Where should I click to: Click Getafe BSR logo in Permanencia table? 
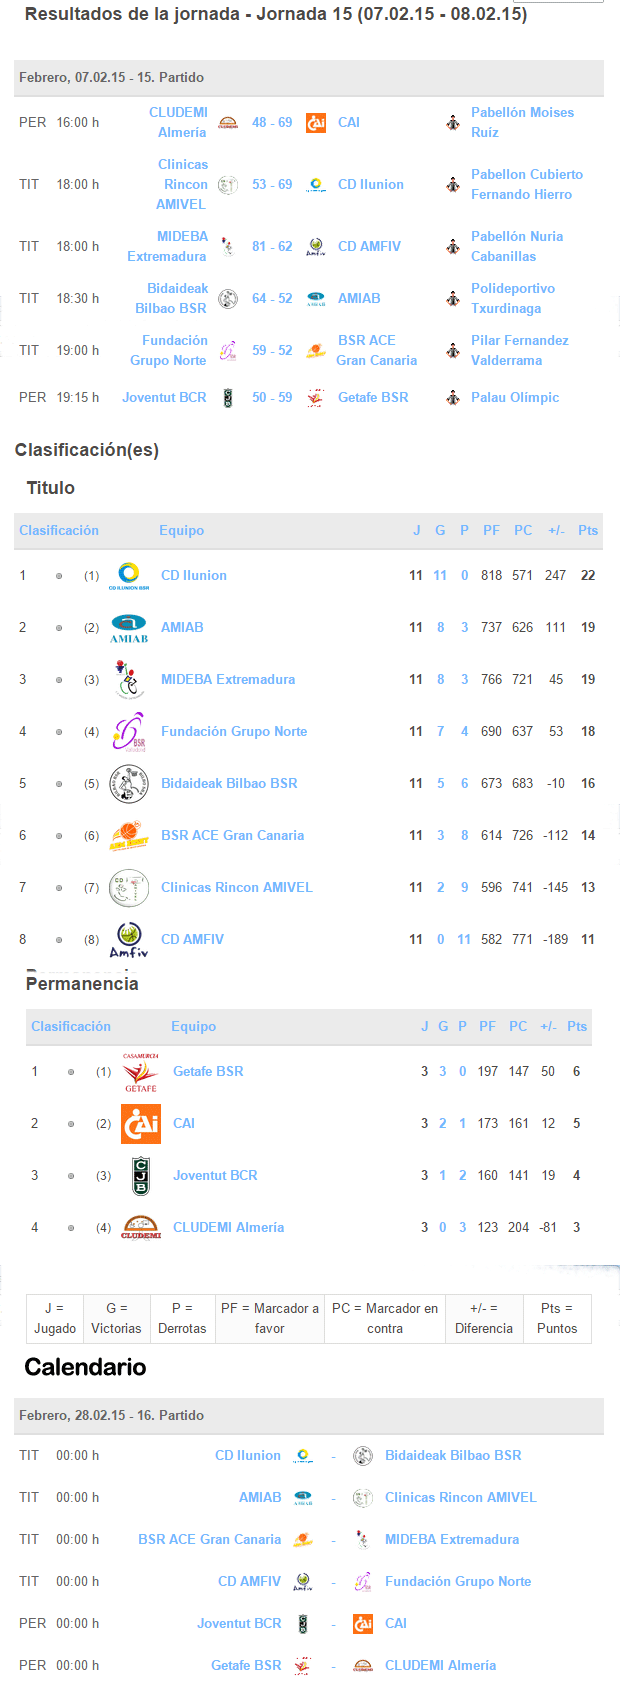(141, 1072)
